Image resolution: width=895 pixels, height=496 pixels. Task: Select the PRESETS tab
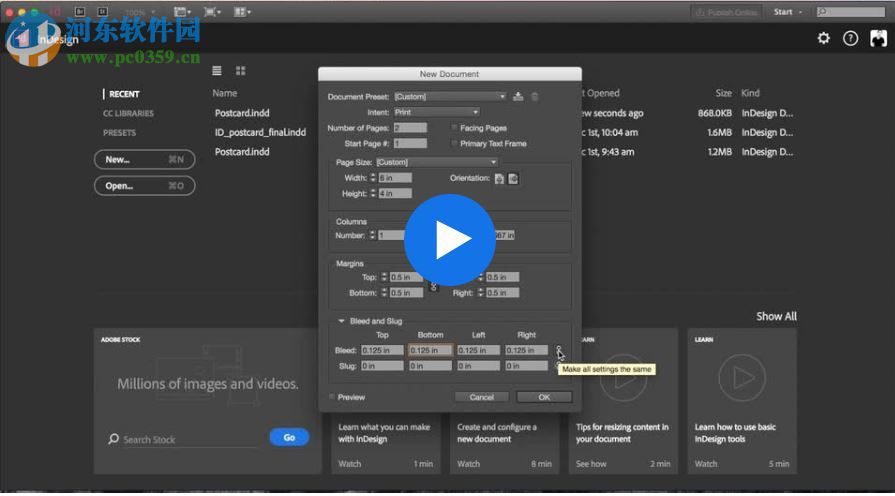[x=119, y=132]
